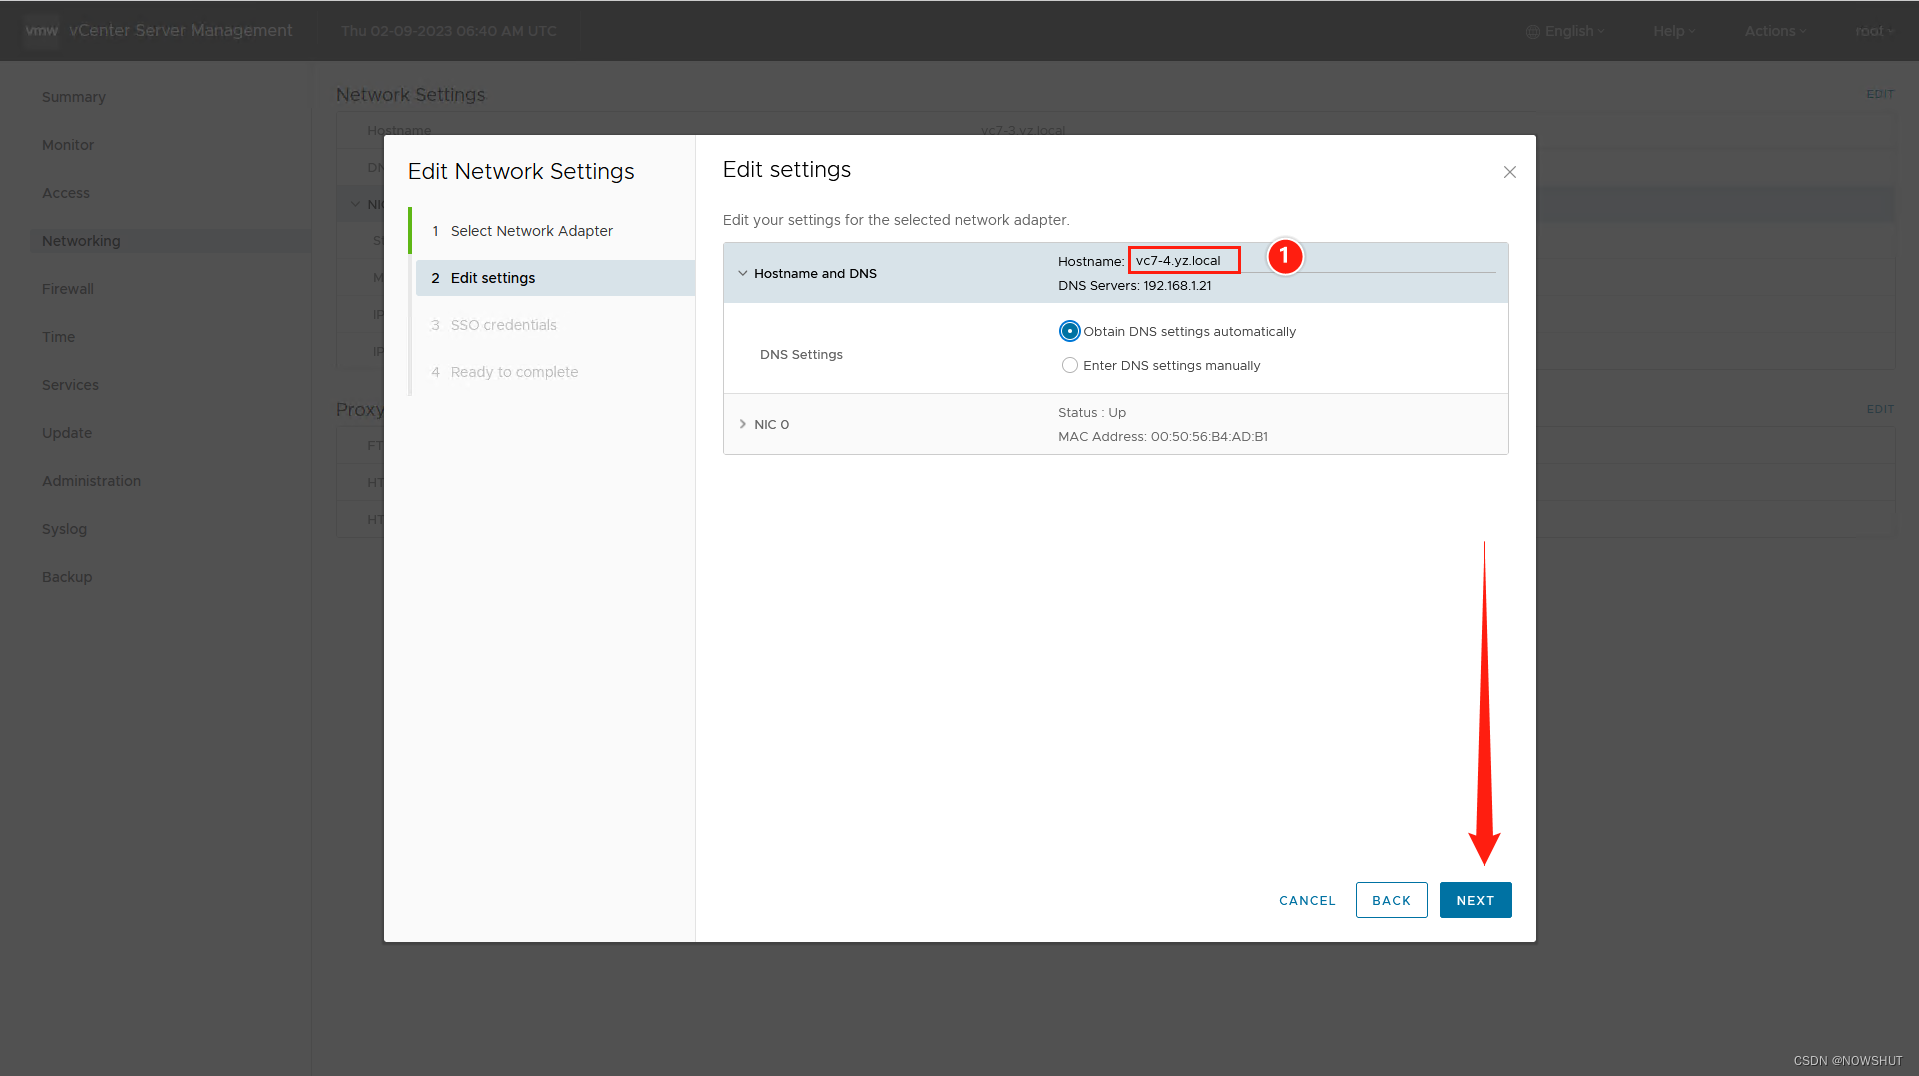Open Firewall in the sidebar
Viewport: 1919px width, 1076px height.
(x=68, y=289)
